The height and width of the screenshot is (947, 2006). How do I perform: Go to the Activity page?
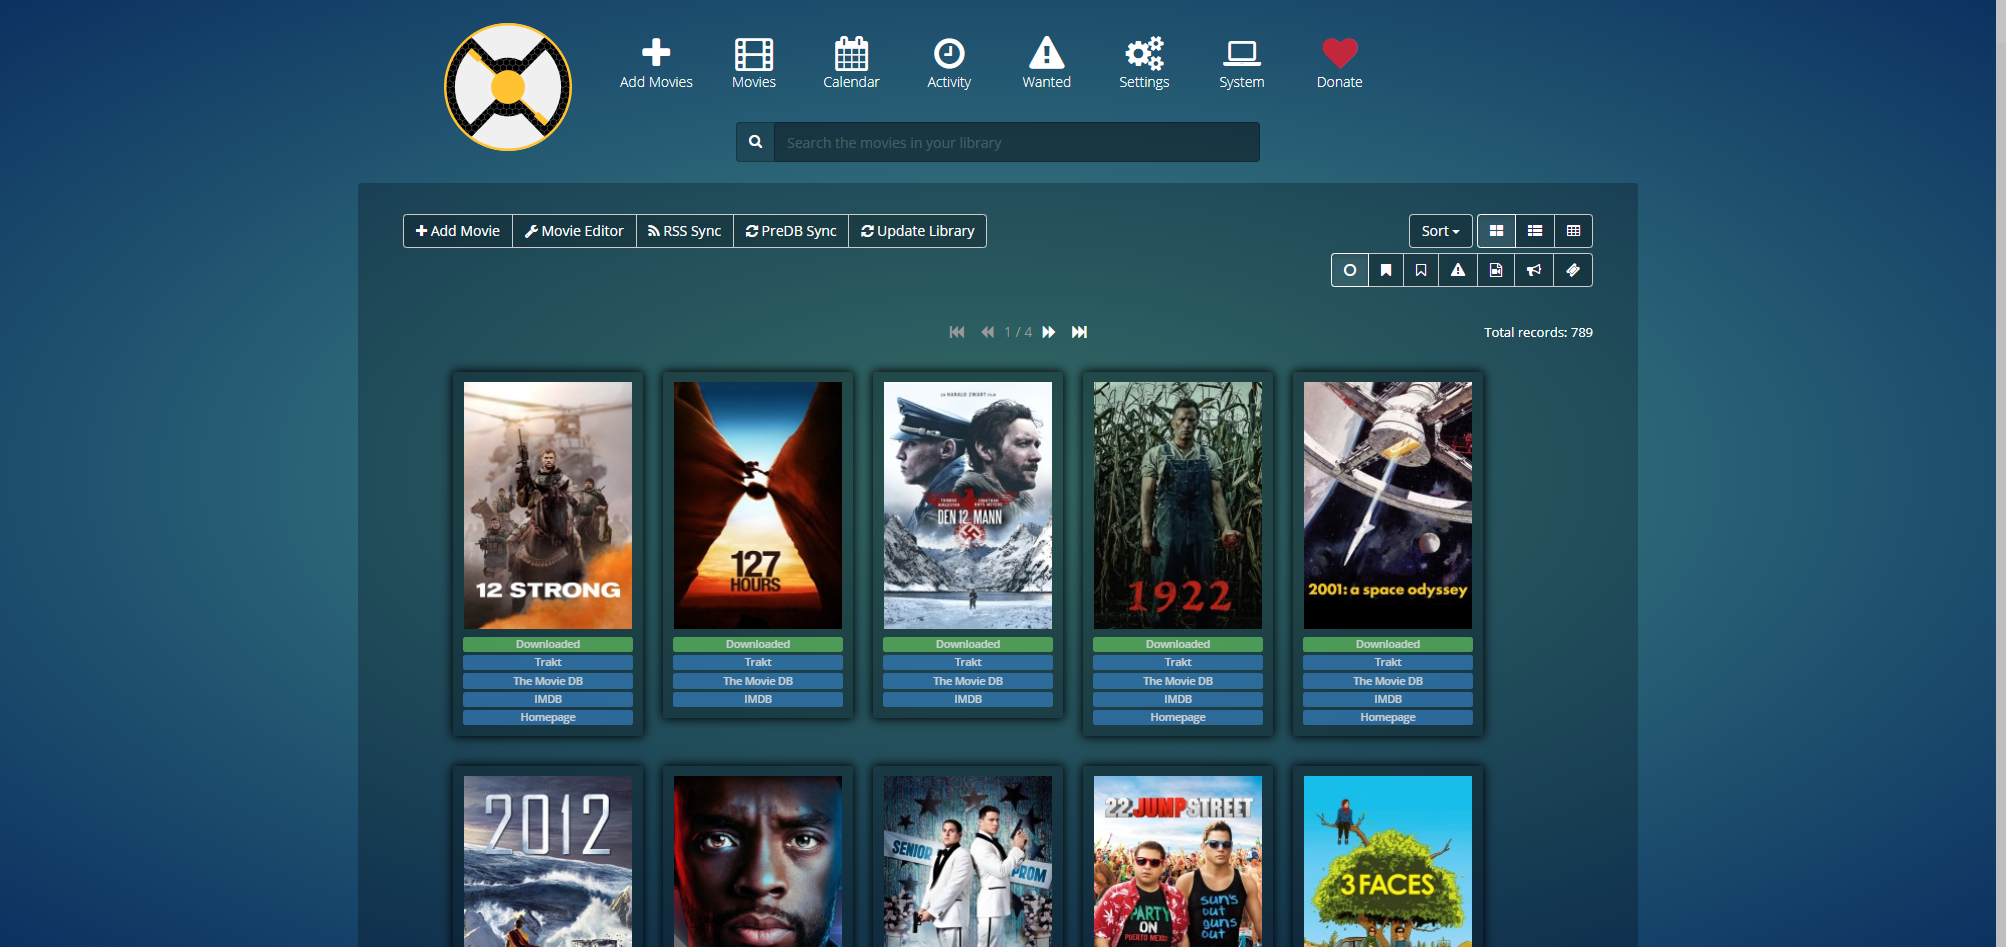948,63
